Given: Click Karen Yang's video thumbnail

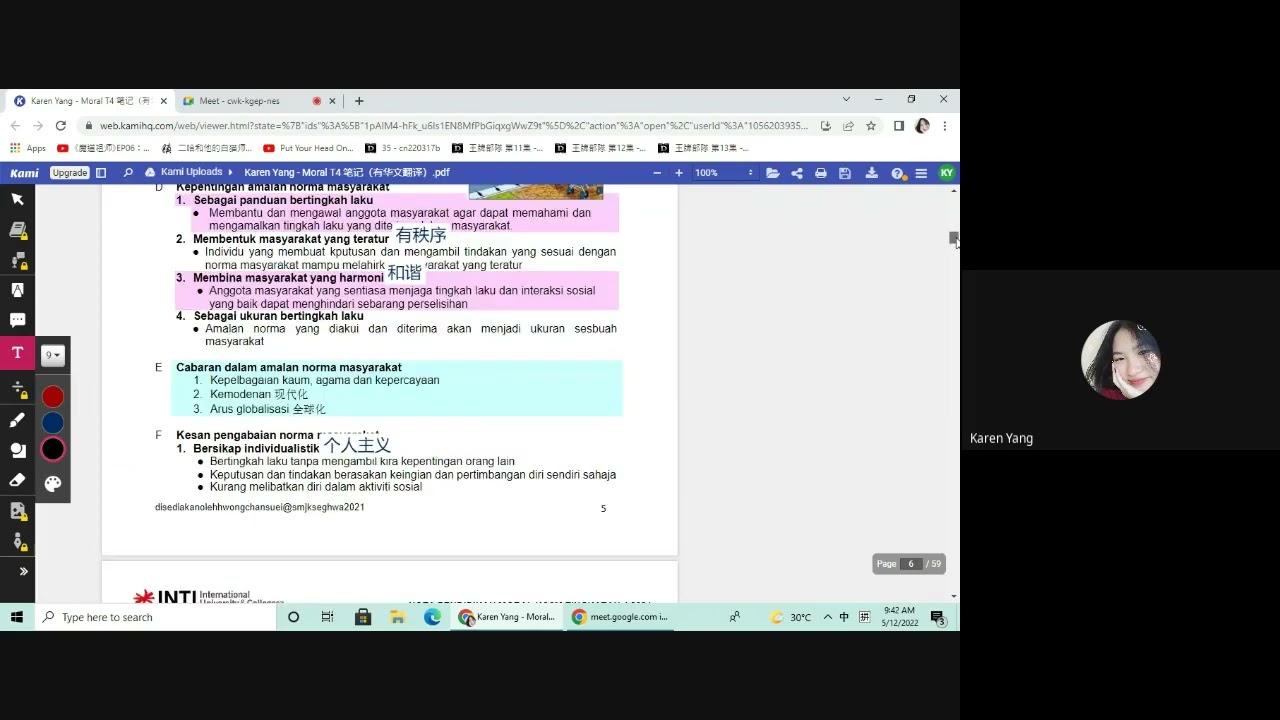Looking at the screenshot, I should (1120, 360).
